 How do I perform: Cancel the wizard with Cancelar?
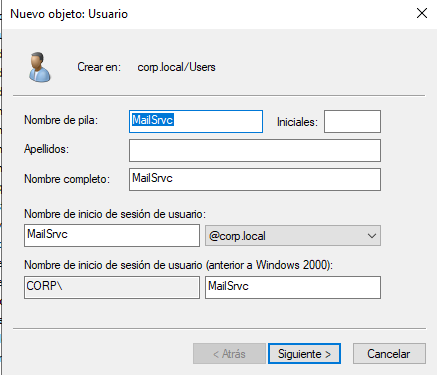tap(389, 354)
